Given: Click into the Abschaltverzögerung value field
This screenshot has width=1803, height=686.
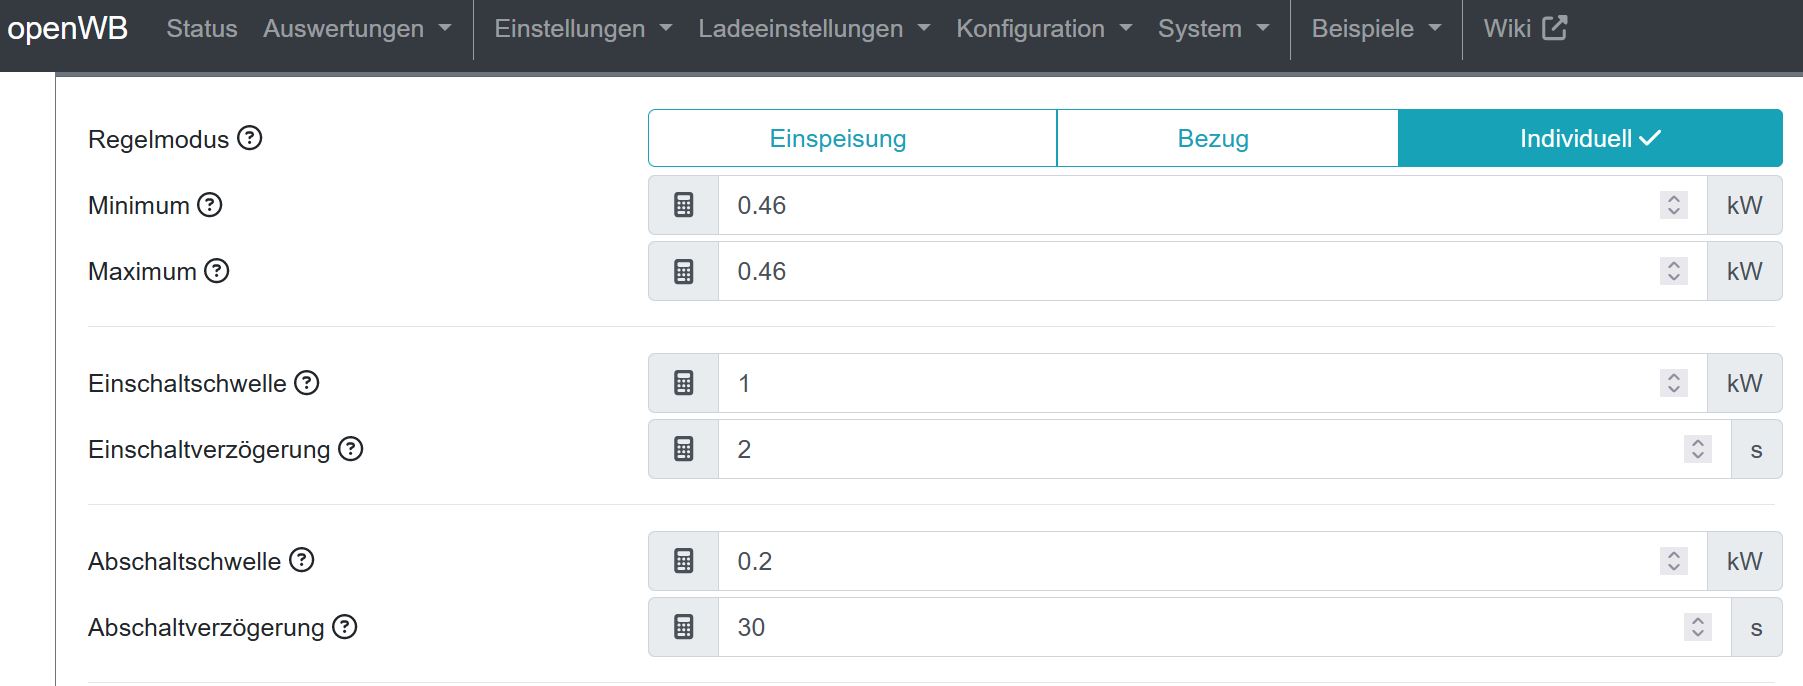Looking at the screenshot, I should (x=1200, y=627).
